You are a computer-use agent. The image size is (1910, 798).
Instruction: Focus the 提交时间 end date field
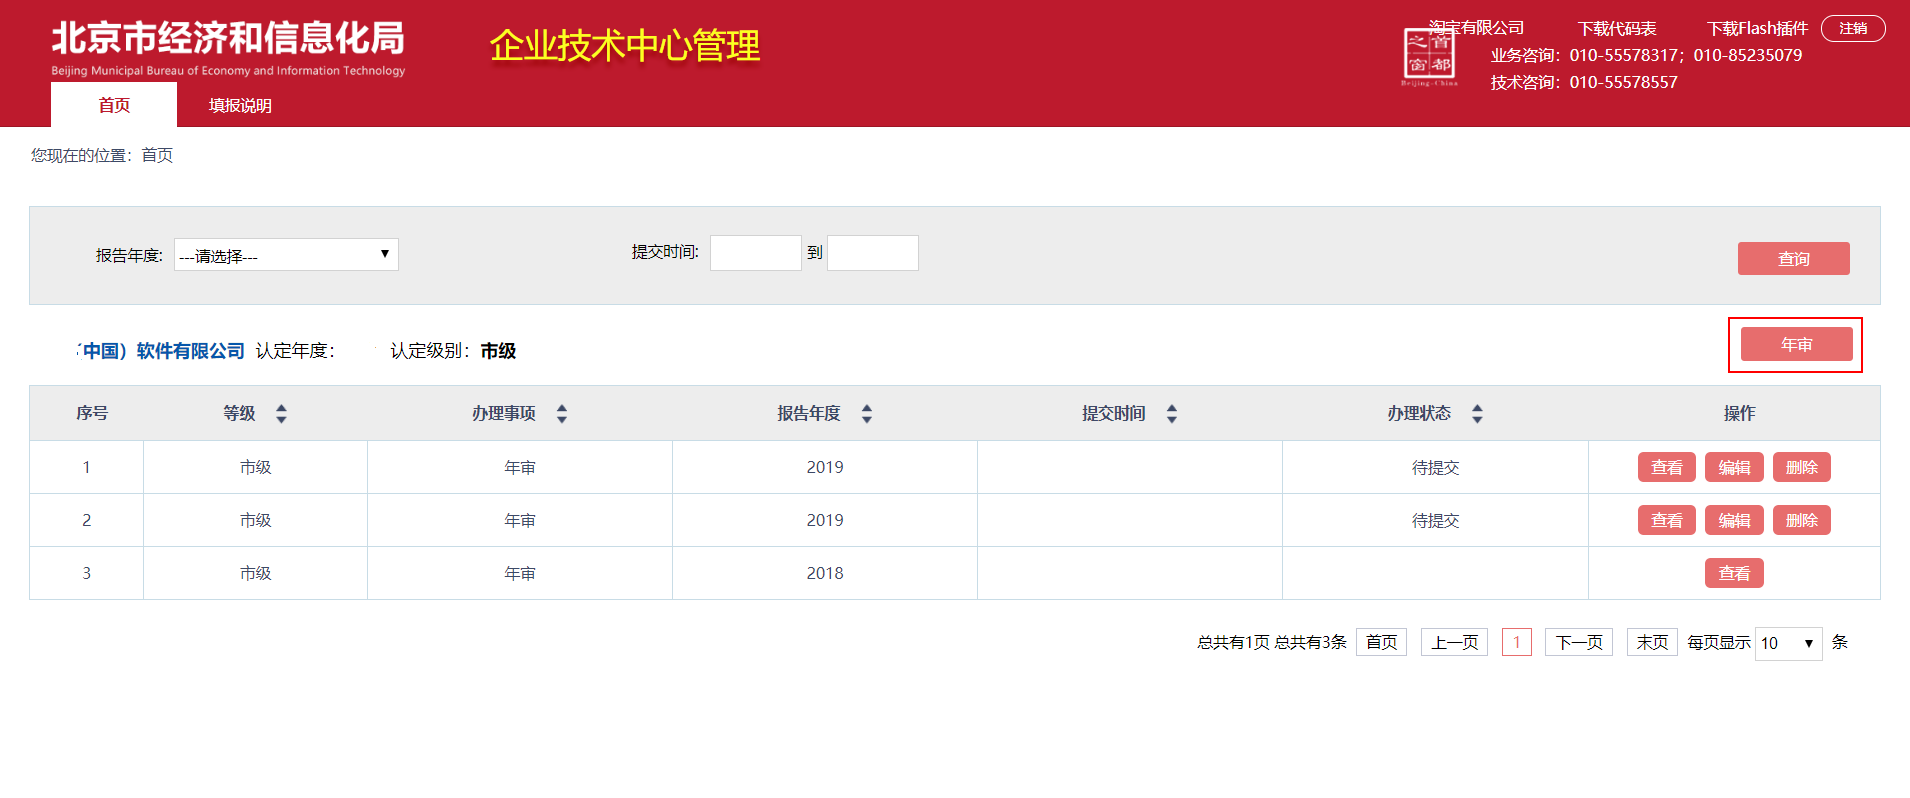[872, 253]
